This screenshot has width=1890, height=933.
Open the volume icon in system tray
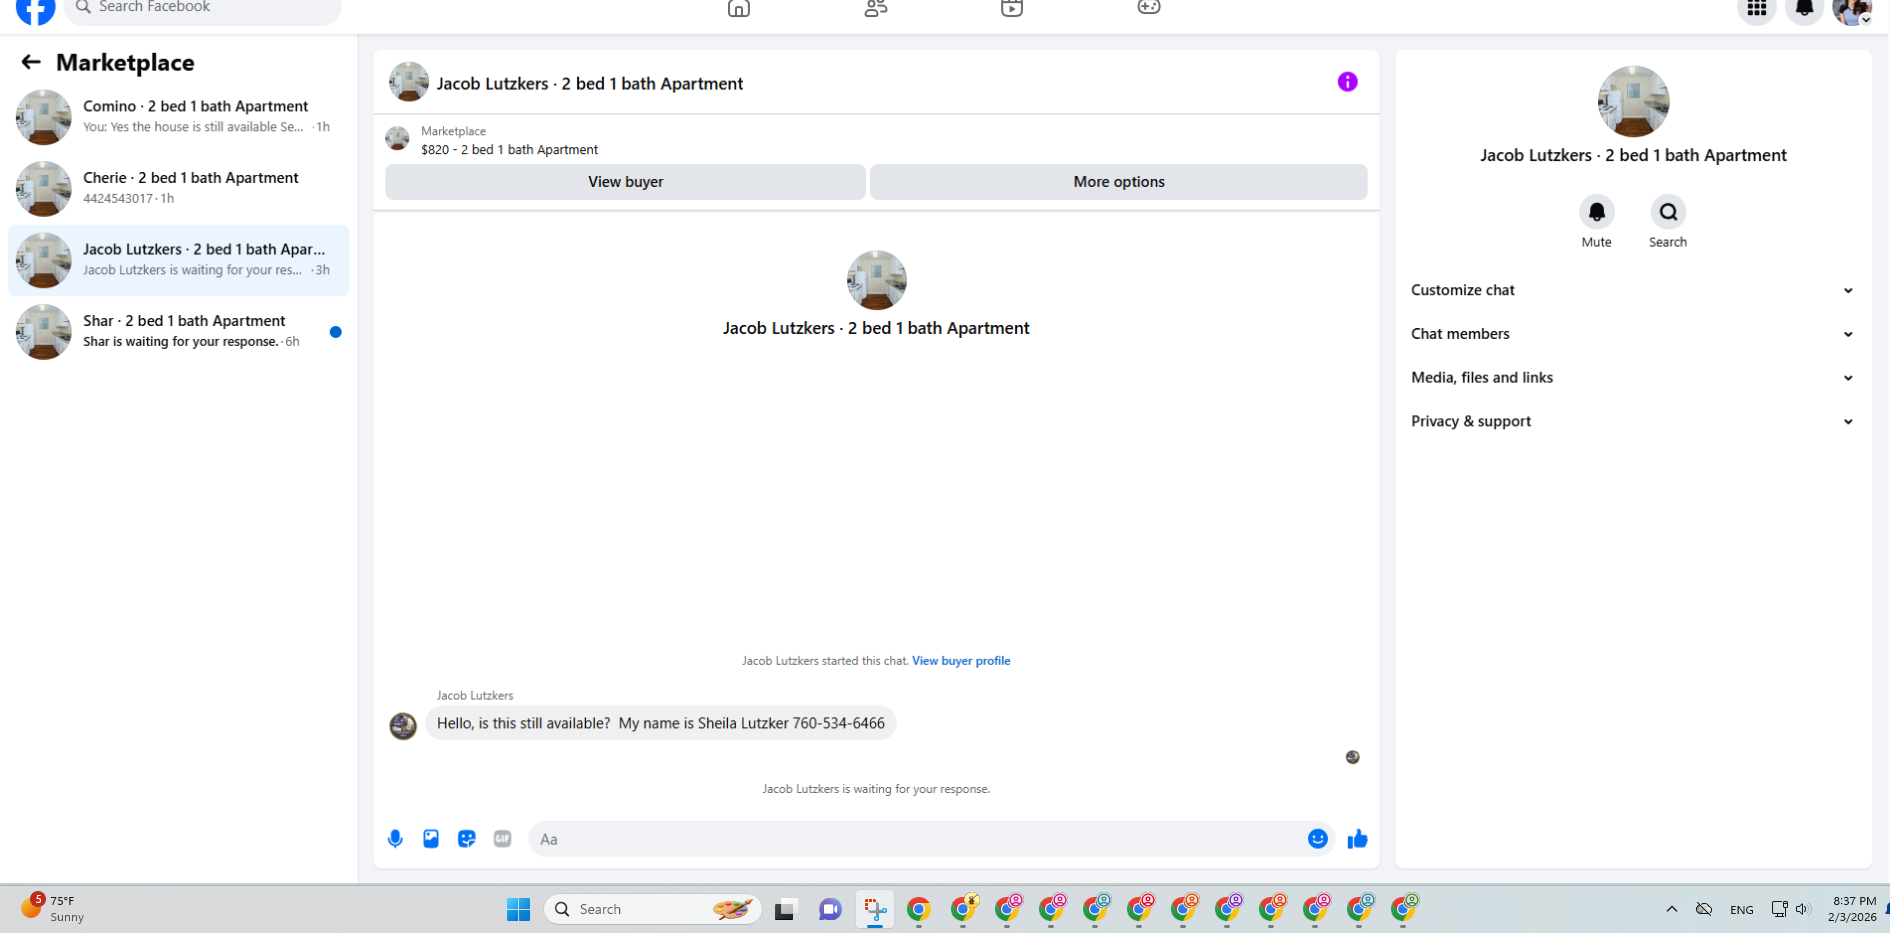1802,909
